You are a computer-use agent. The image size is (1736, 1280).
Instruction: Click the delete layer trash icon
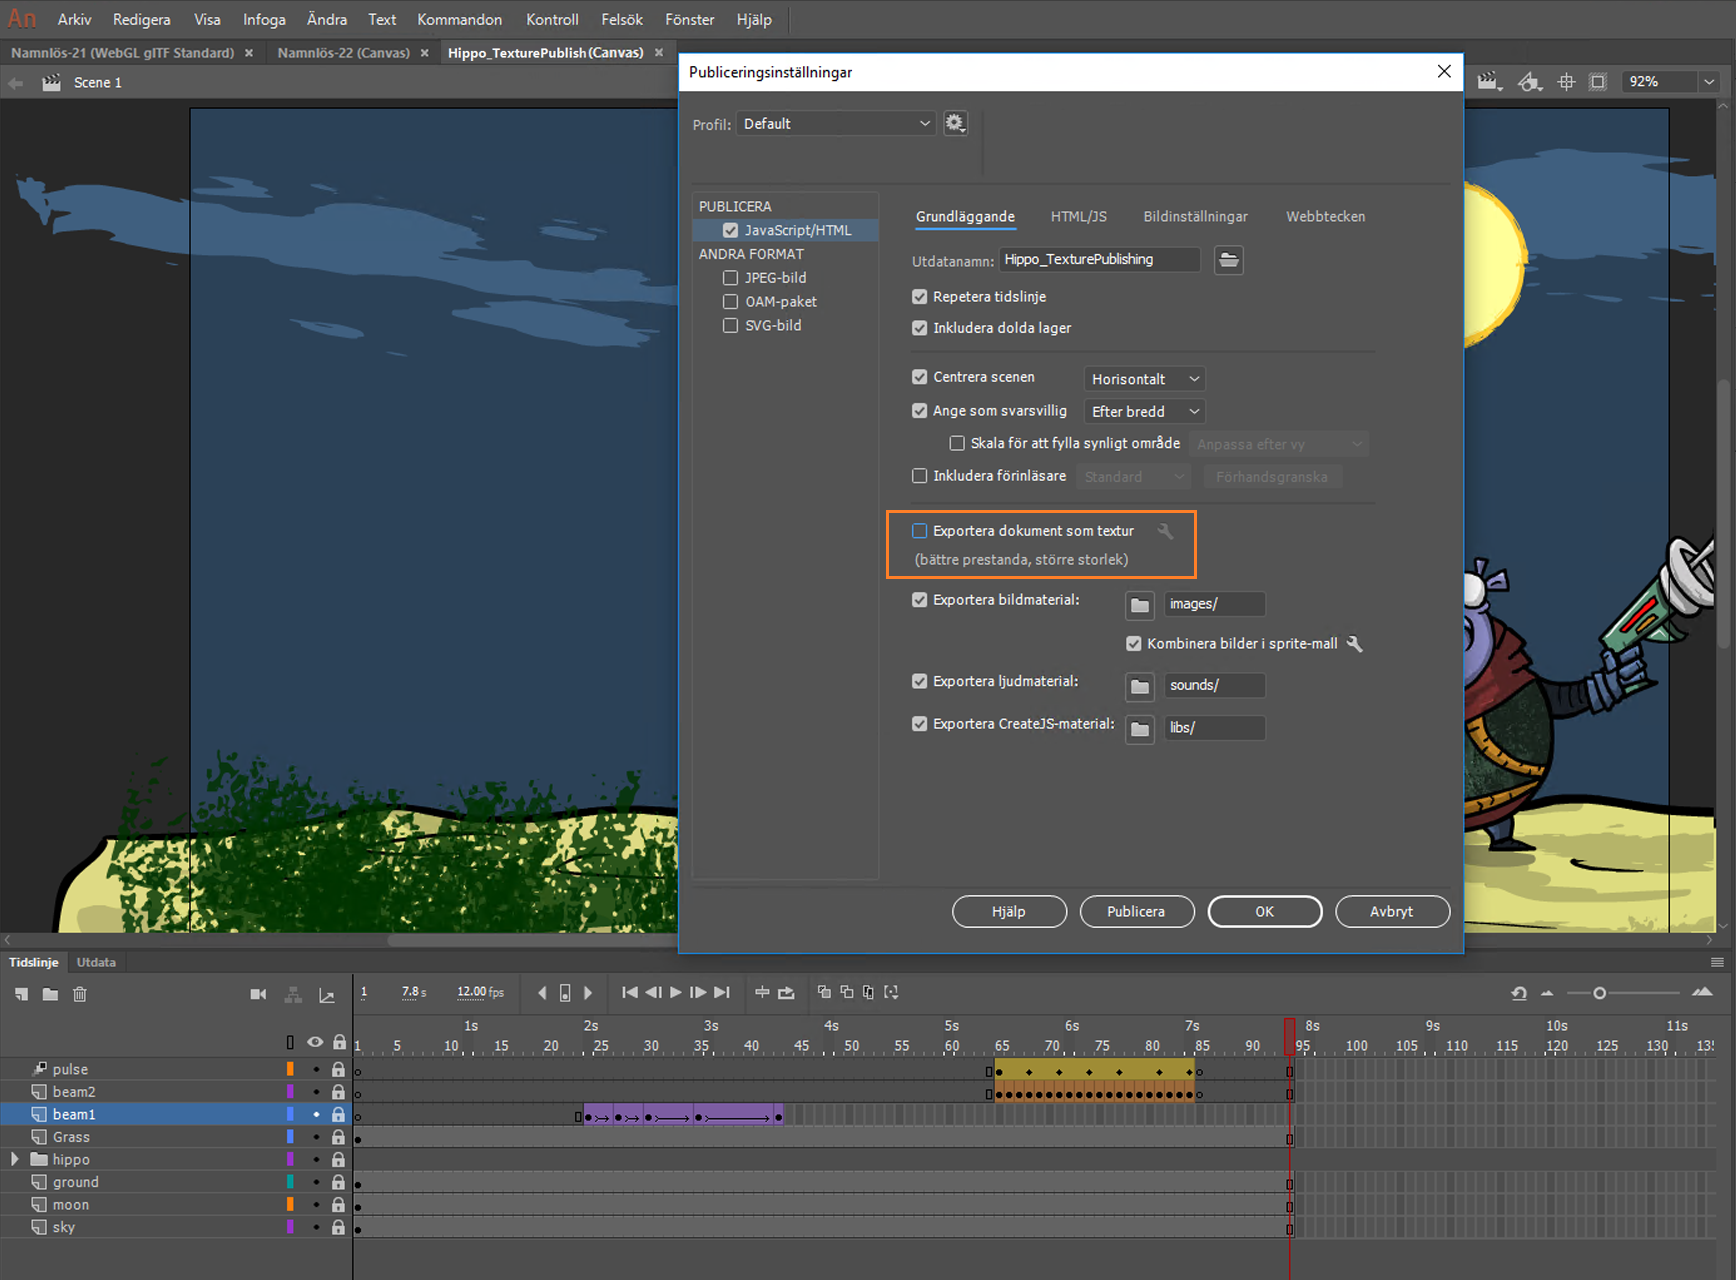point(80,994)
